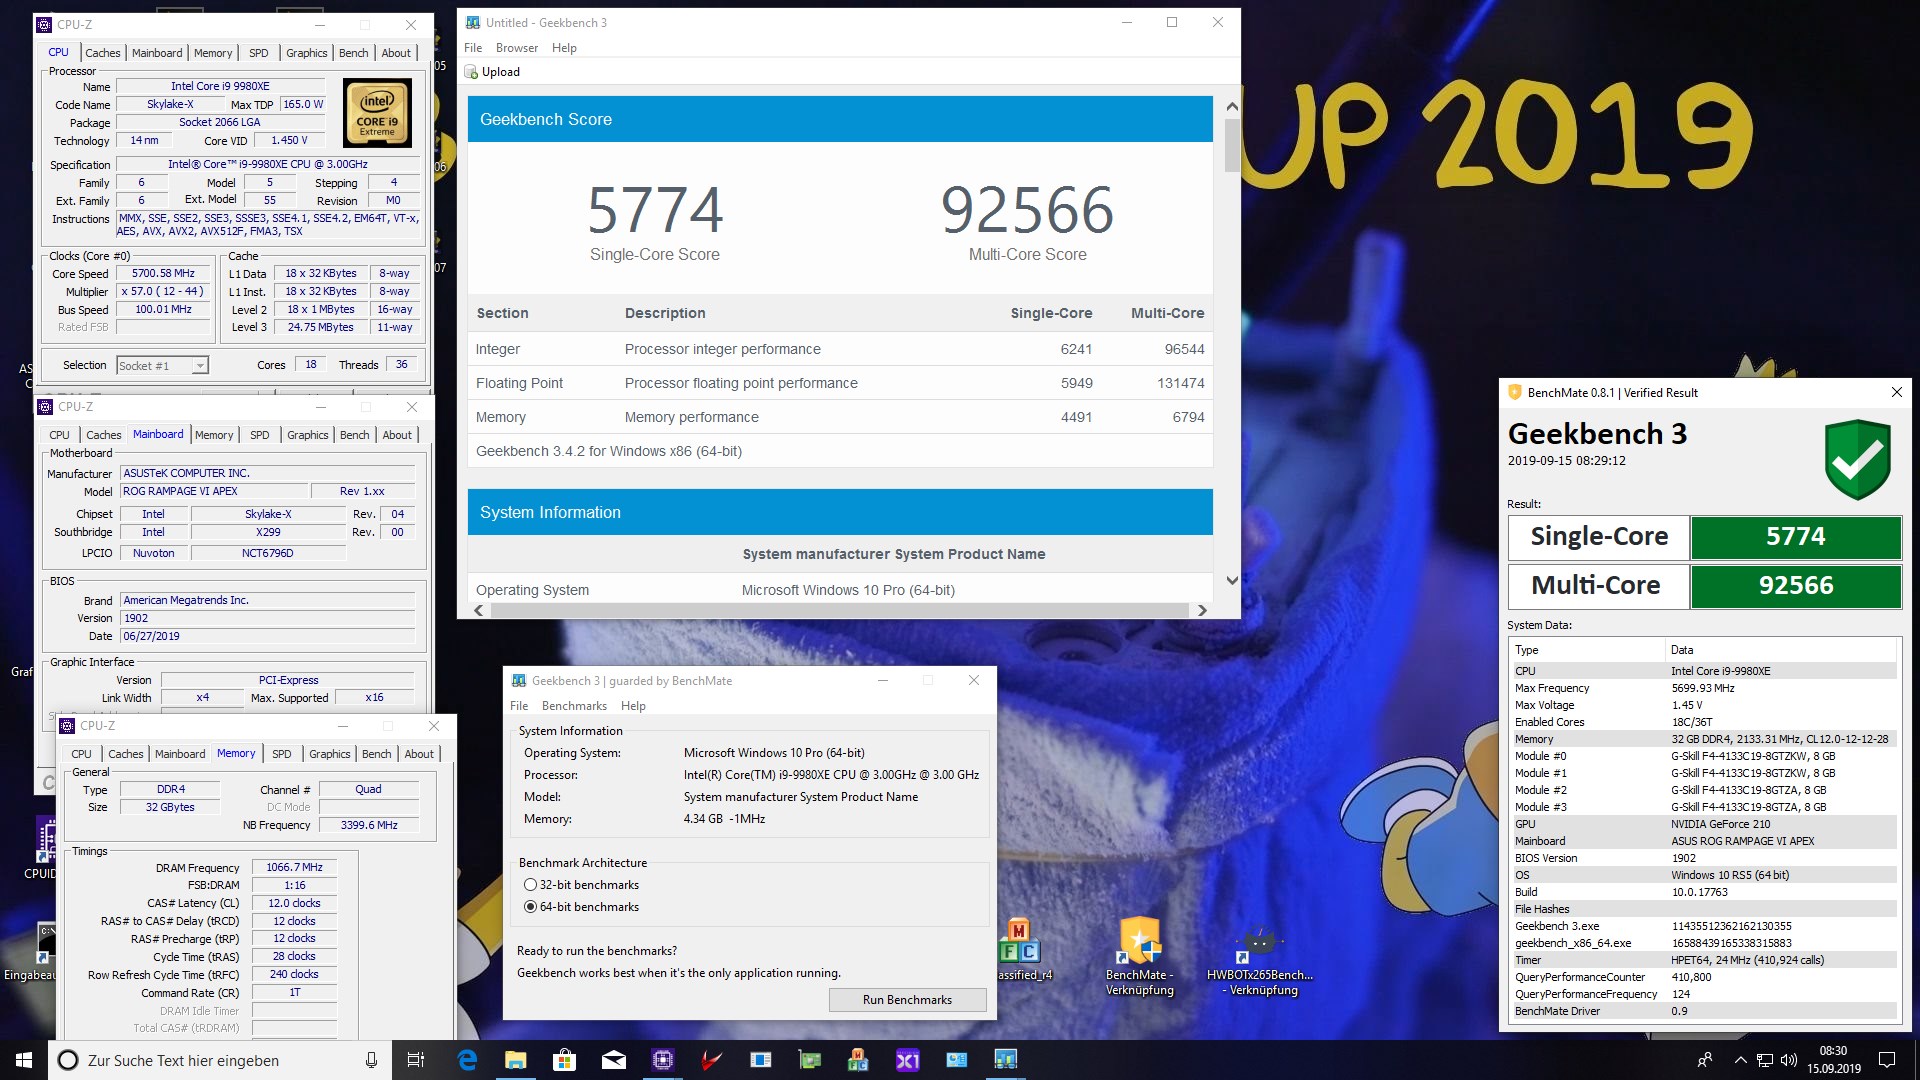Viewport: 1920px width, 1080px height.
Task: Open Task View on the taskbar
Action: click(x=416, y=1060)
